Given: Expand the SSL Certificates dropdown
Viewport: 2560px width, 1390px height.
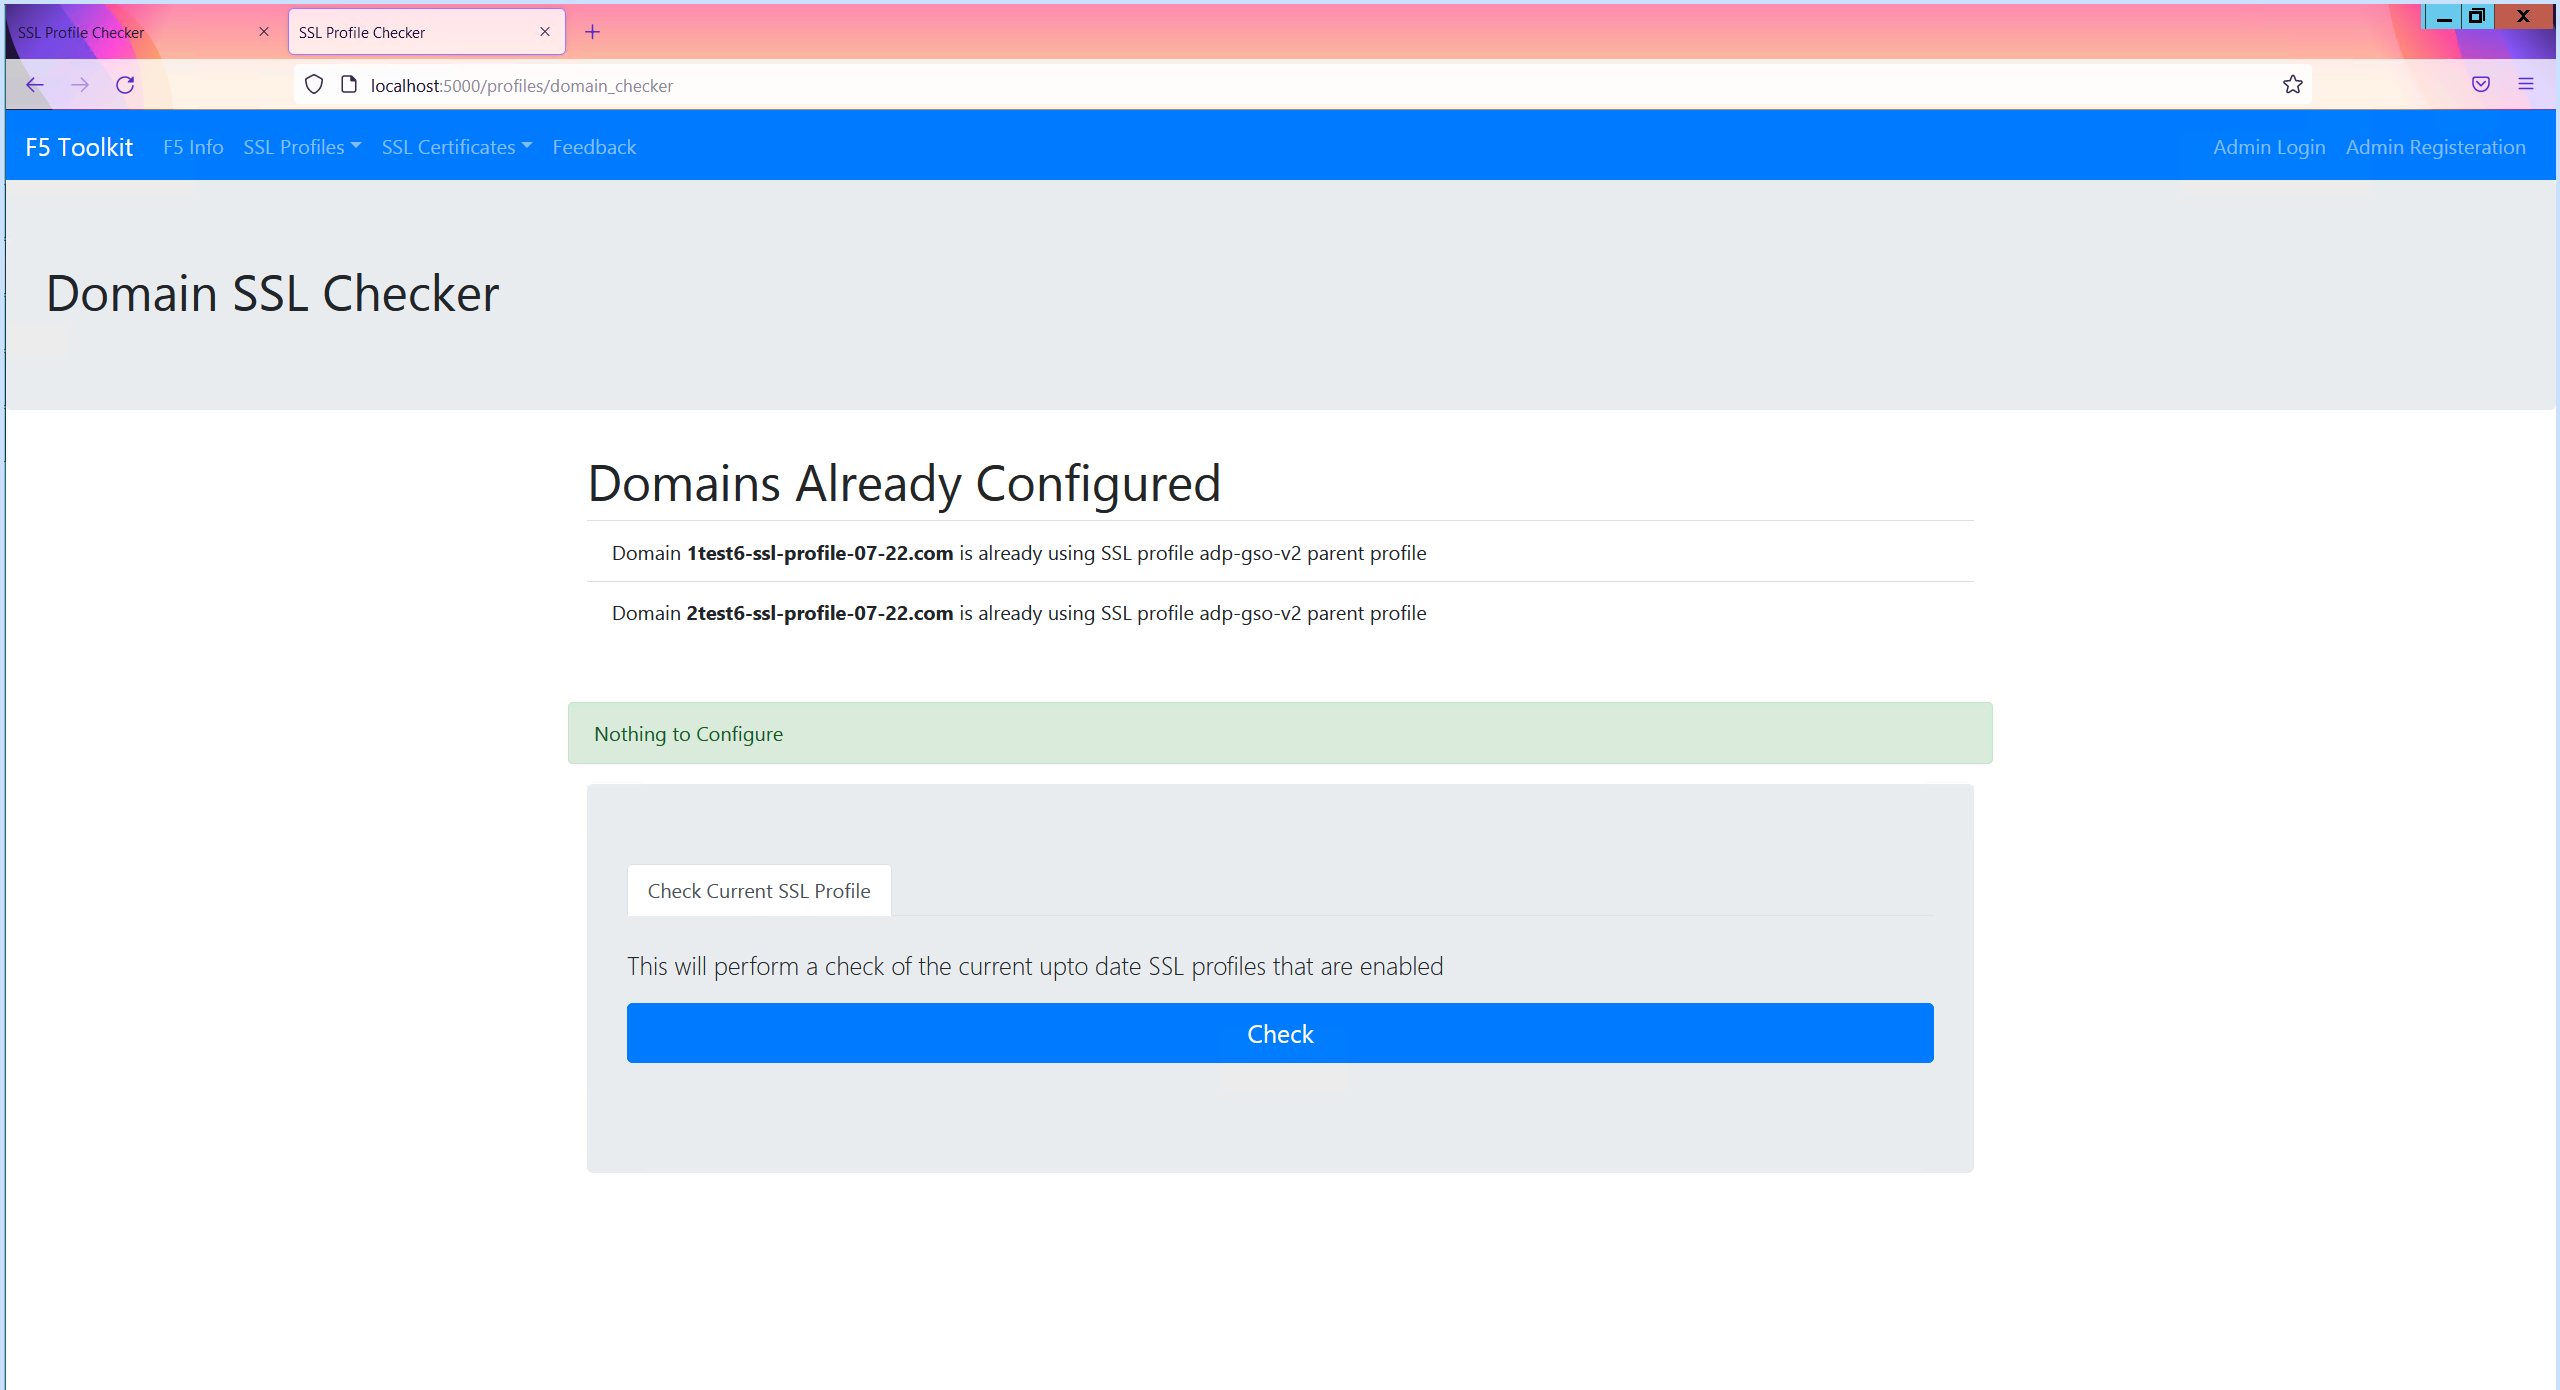Looking at the screenshot, I should 456,147.
